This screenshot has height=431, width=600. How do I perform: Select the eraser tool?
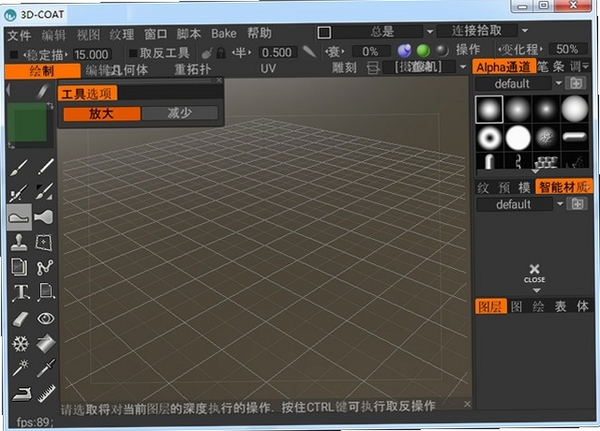click(x=20, y=318)
